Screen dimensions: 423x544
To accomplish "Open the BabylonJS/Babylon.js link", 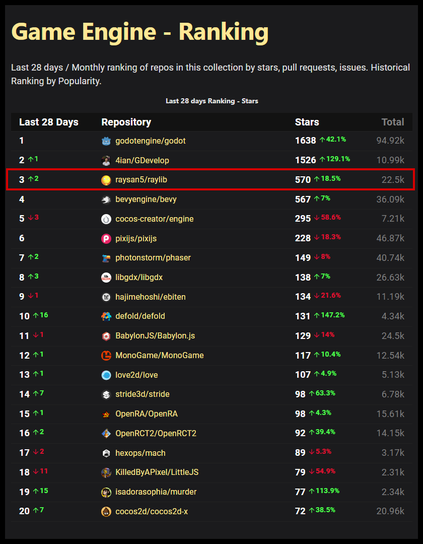I will 155,336.
